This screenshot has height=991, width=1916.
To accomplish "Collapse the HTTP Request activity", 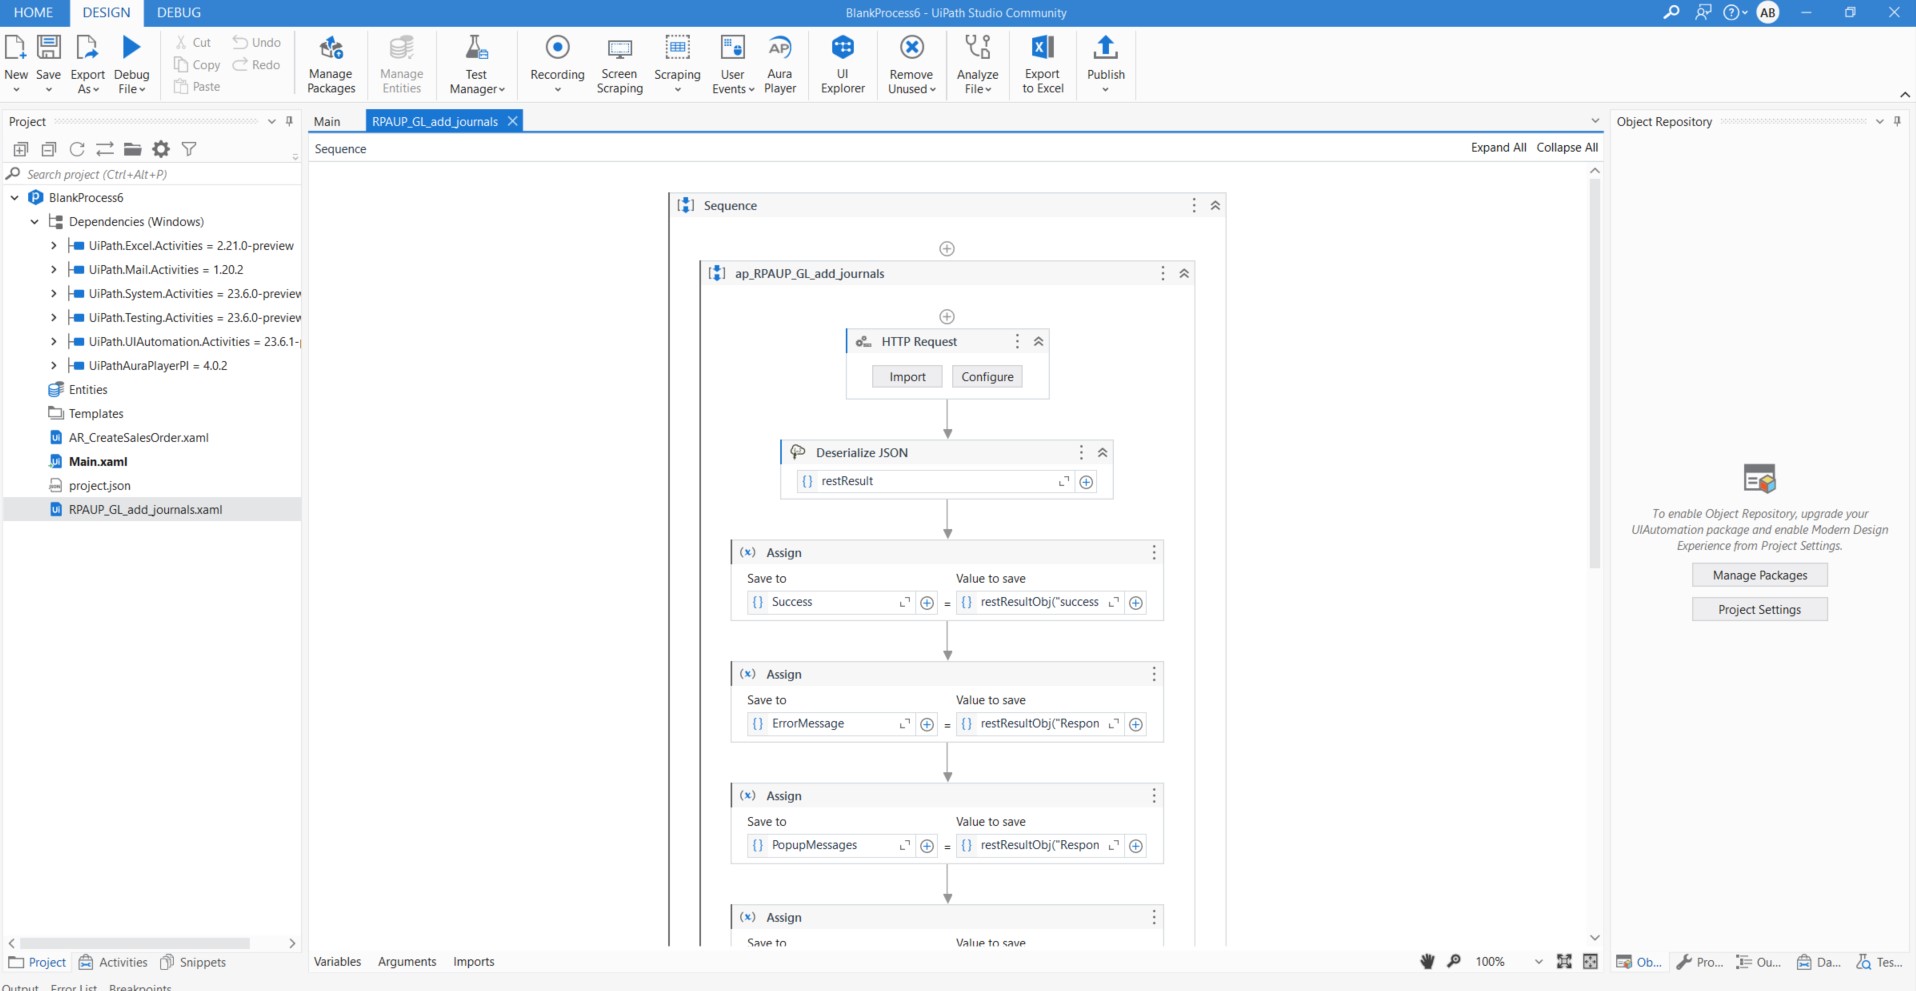I will tap(1039, 342).
